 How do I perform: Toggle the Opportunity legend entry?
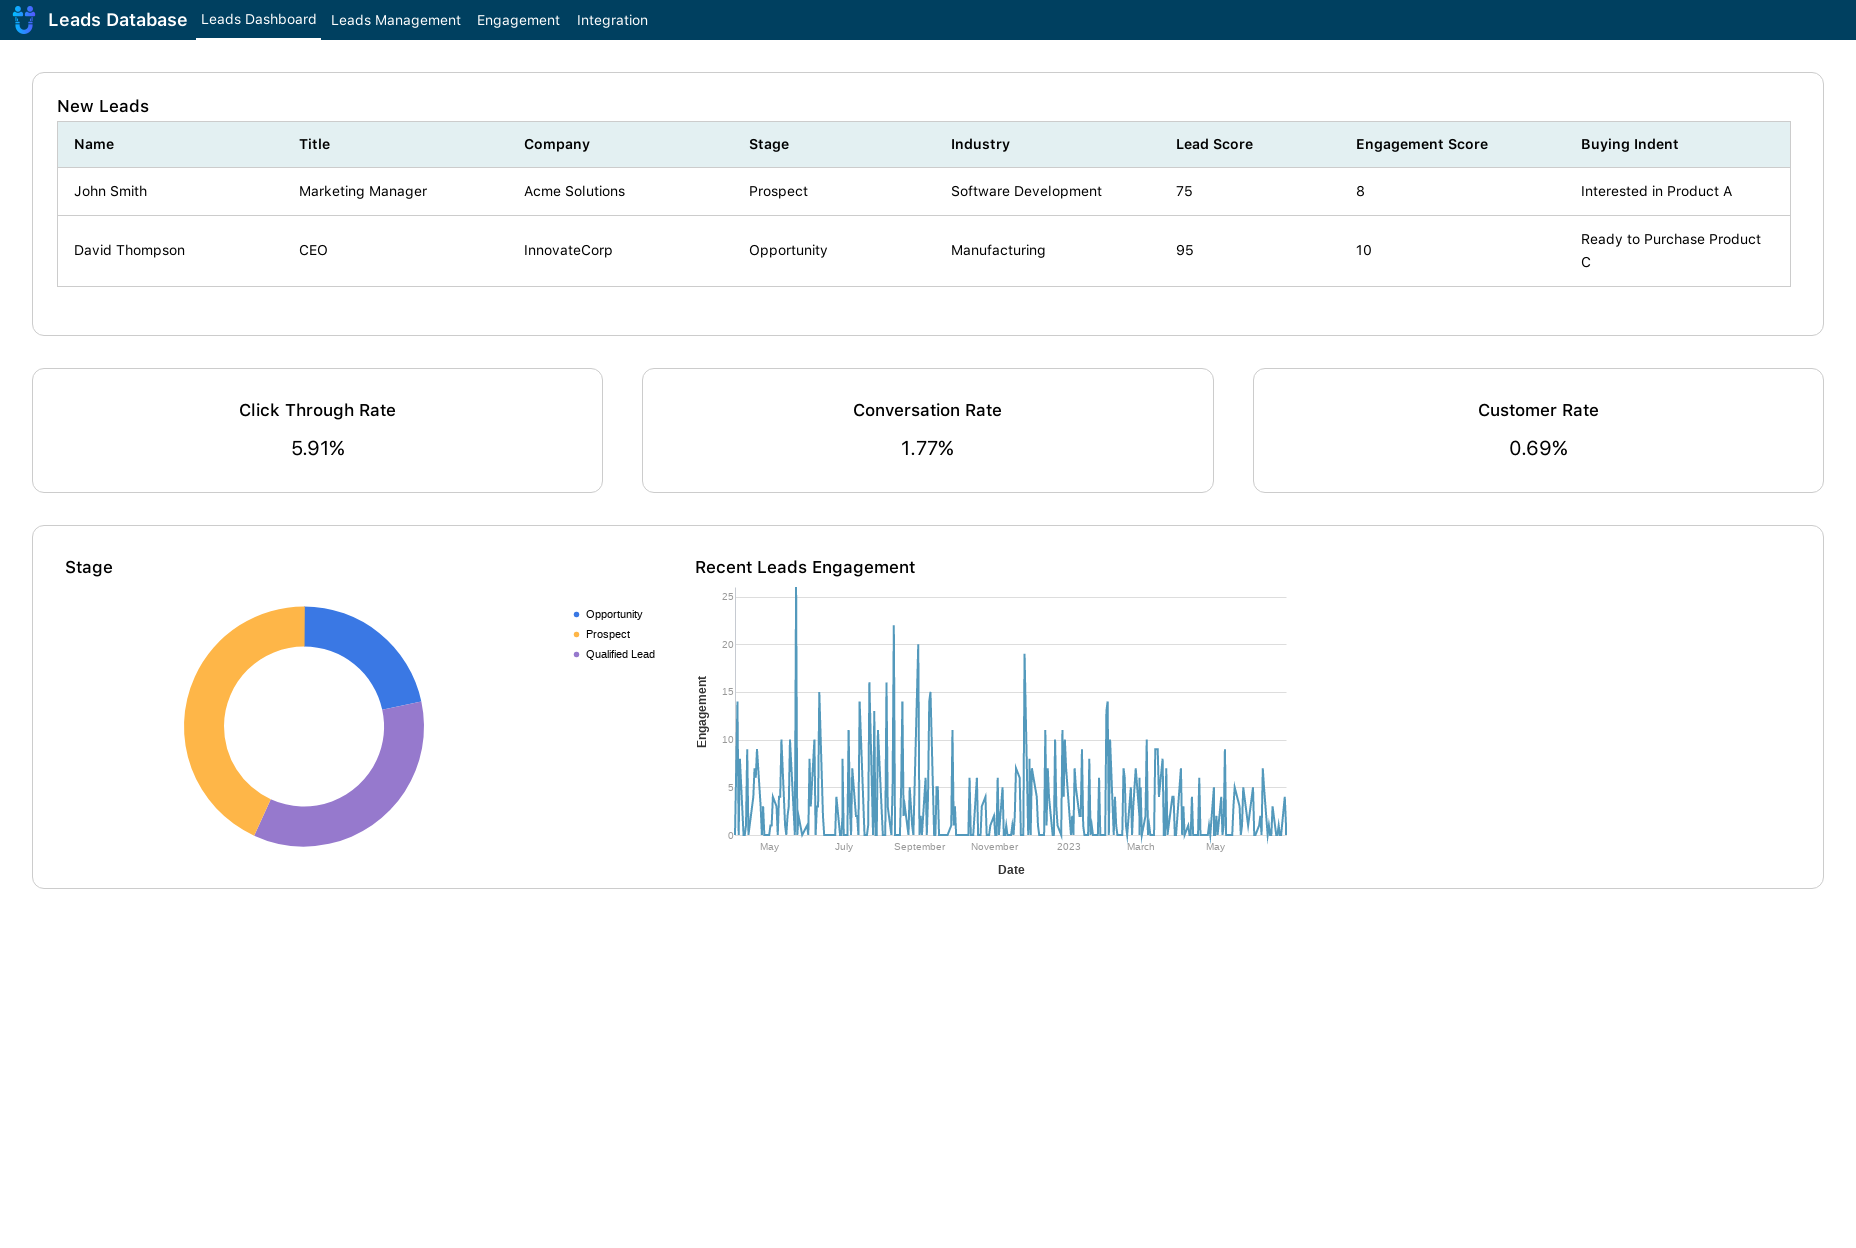(x=608, y=614)
